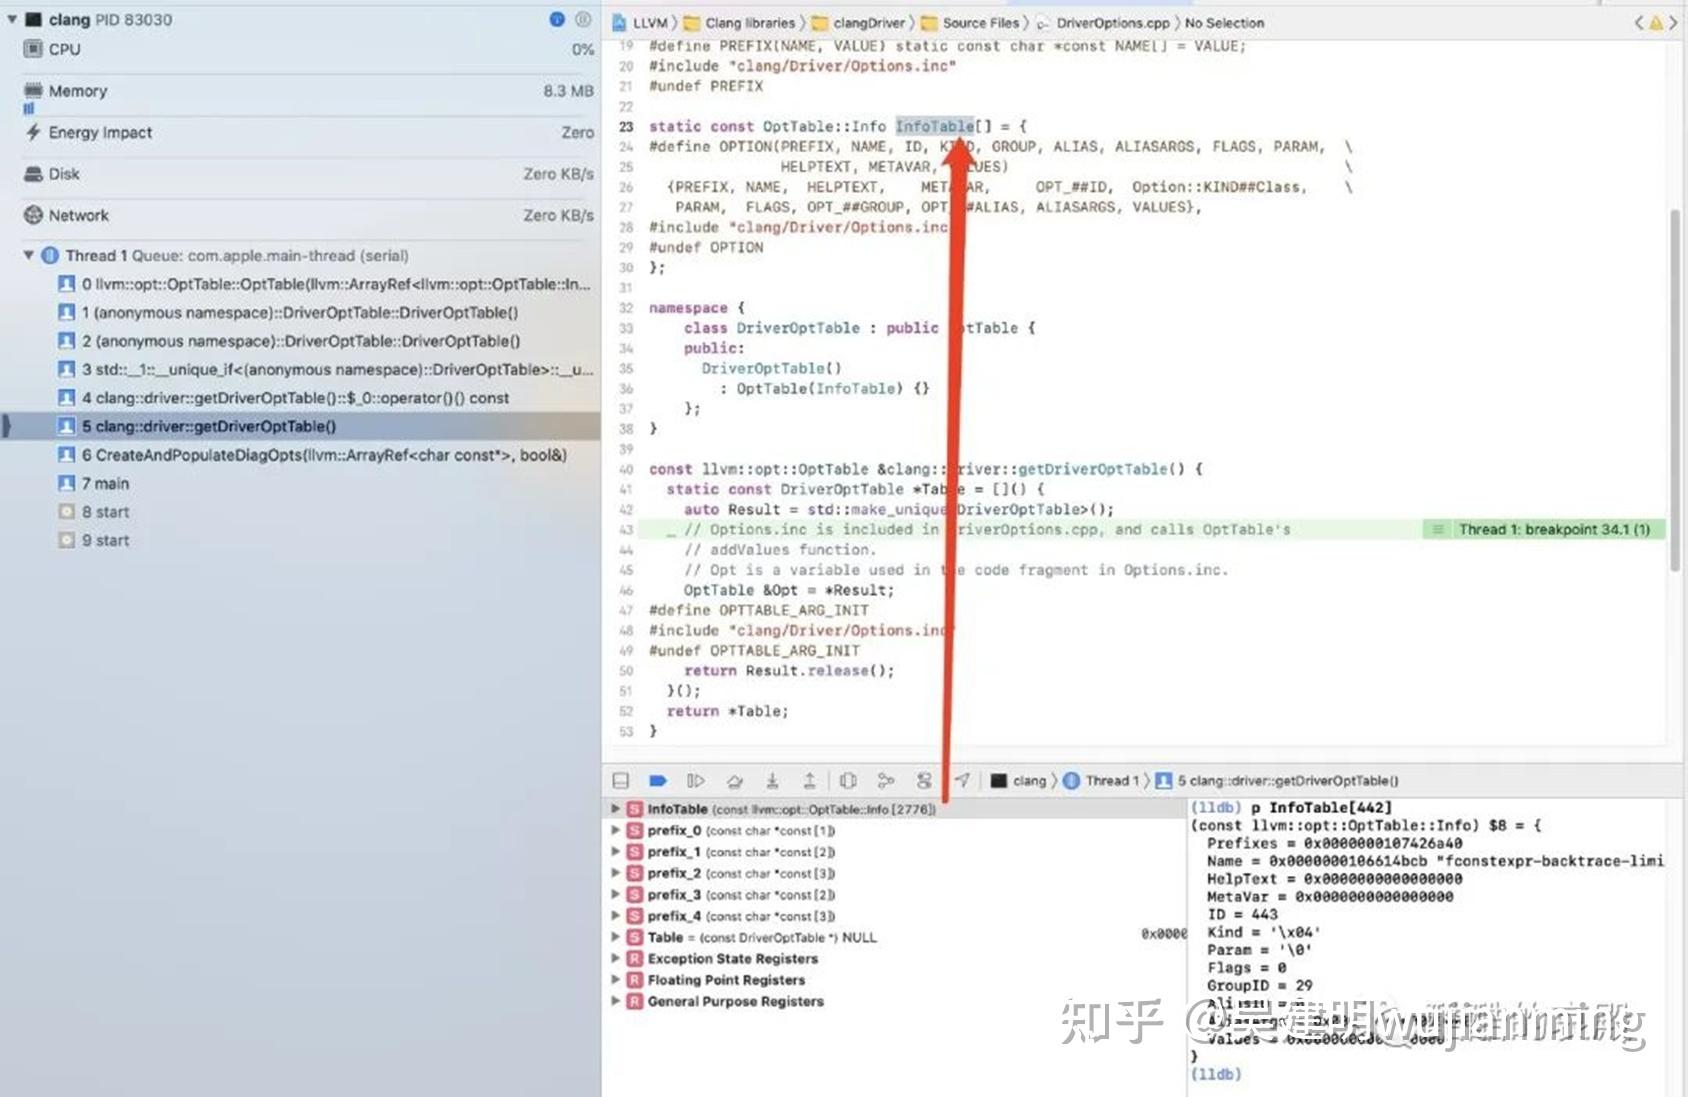This screenshot has height=1097, width=1688.
Task: Click Thread 1 queue row label
Action: tap(237, 255)
